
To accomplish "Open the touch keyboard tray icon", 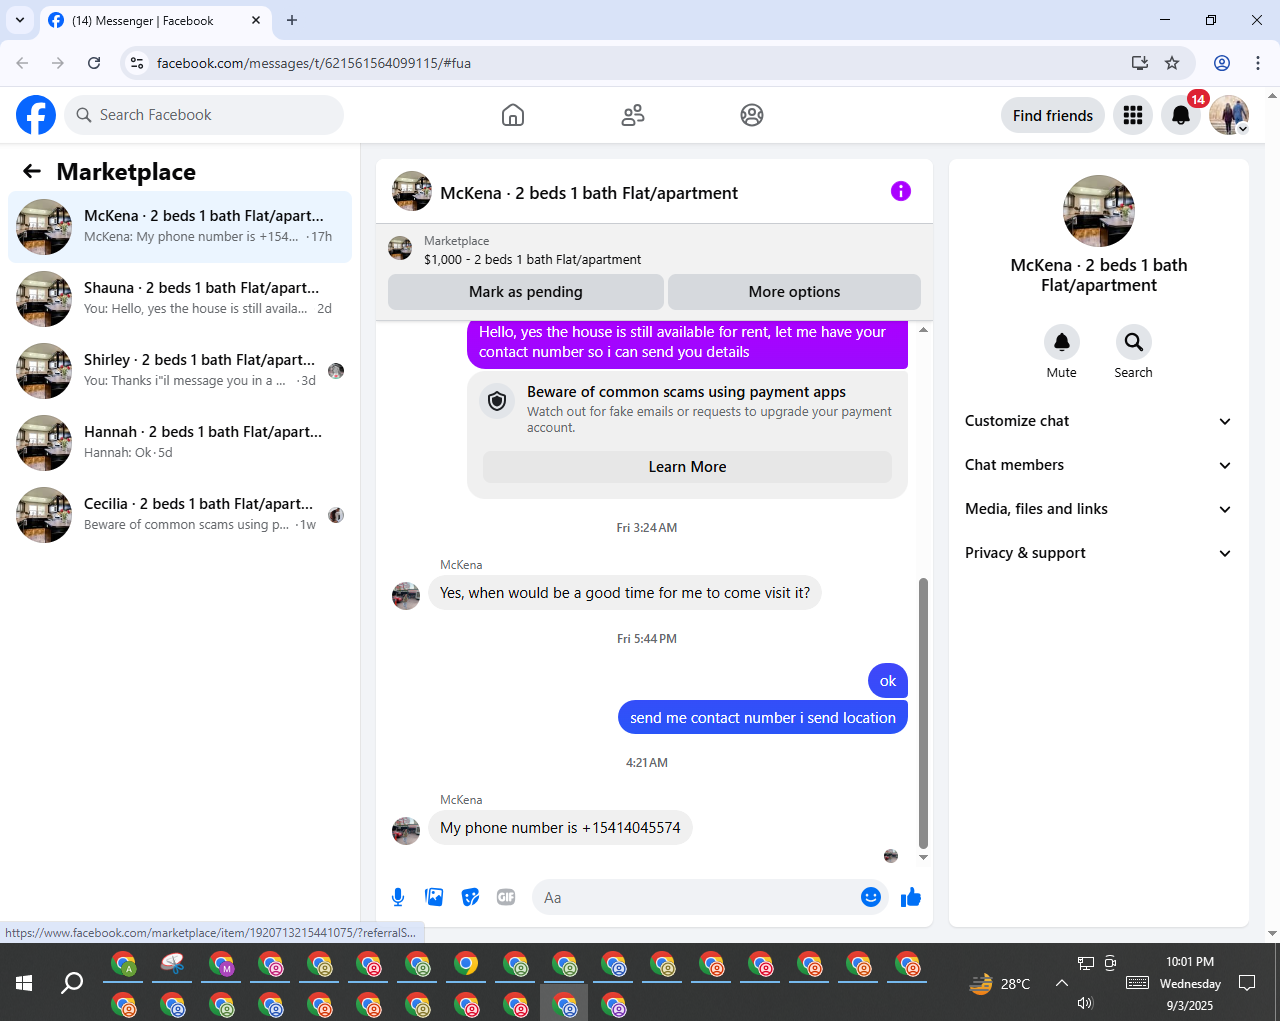I will (x=1137, y=983).
